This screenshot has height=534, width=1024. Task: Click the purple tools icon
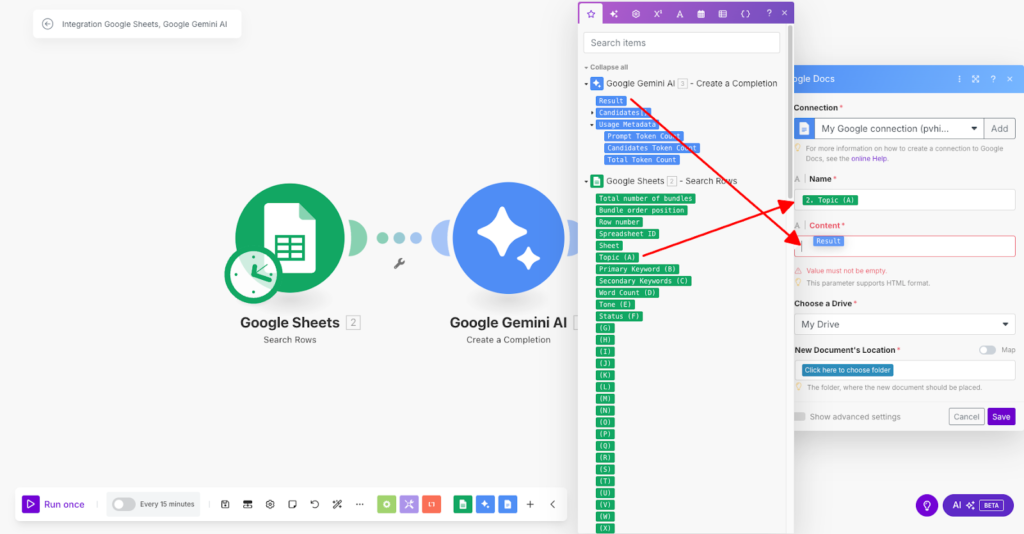[x=409, y=504]
